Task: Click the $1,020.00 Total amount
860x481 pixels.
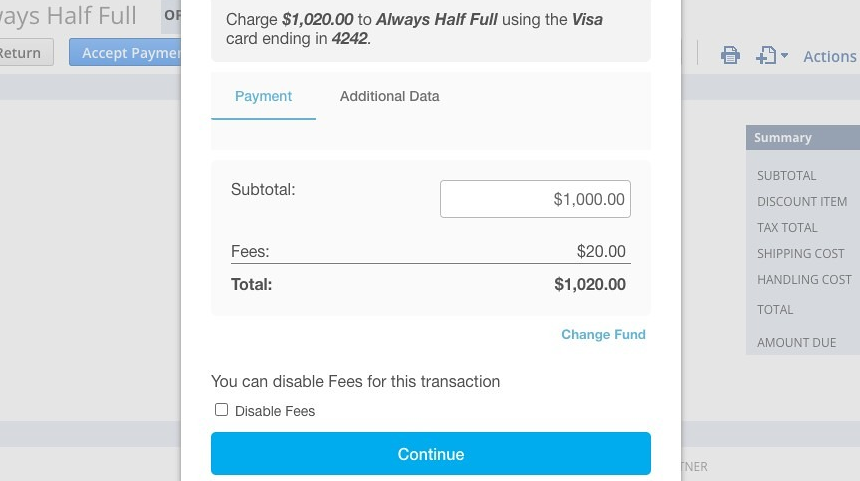Action: click(590, 285)
